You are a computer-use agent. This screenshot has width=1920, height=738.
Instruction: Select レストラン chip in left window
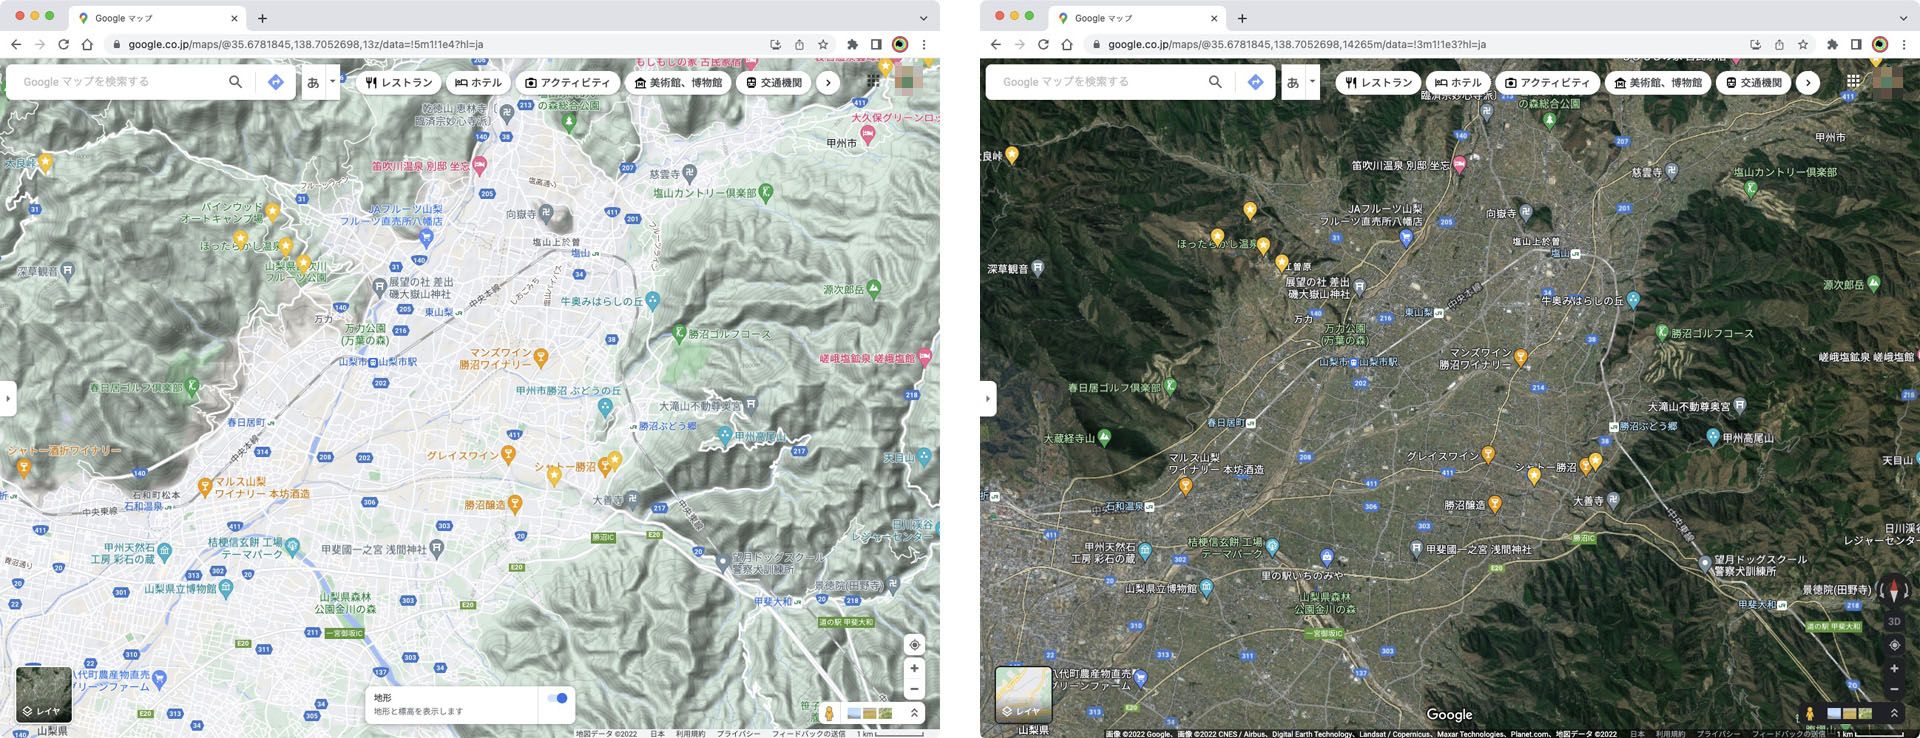point(398,82)
